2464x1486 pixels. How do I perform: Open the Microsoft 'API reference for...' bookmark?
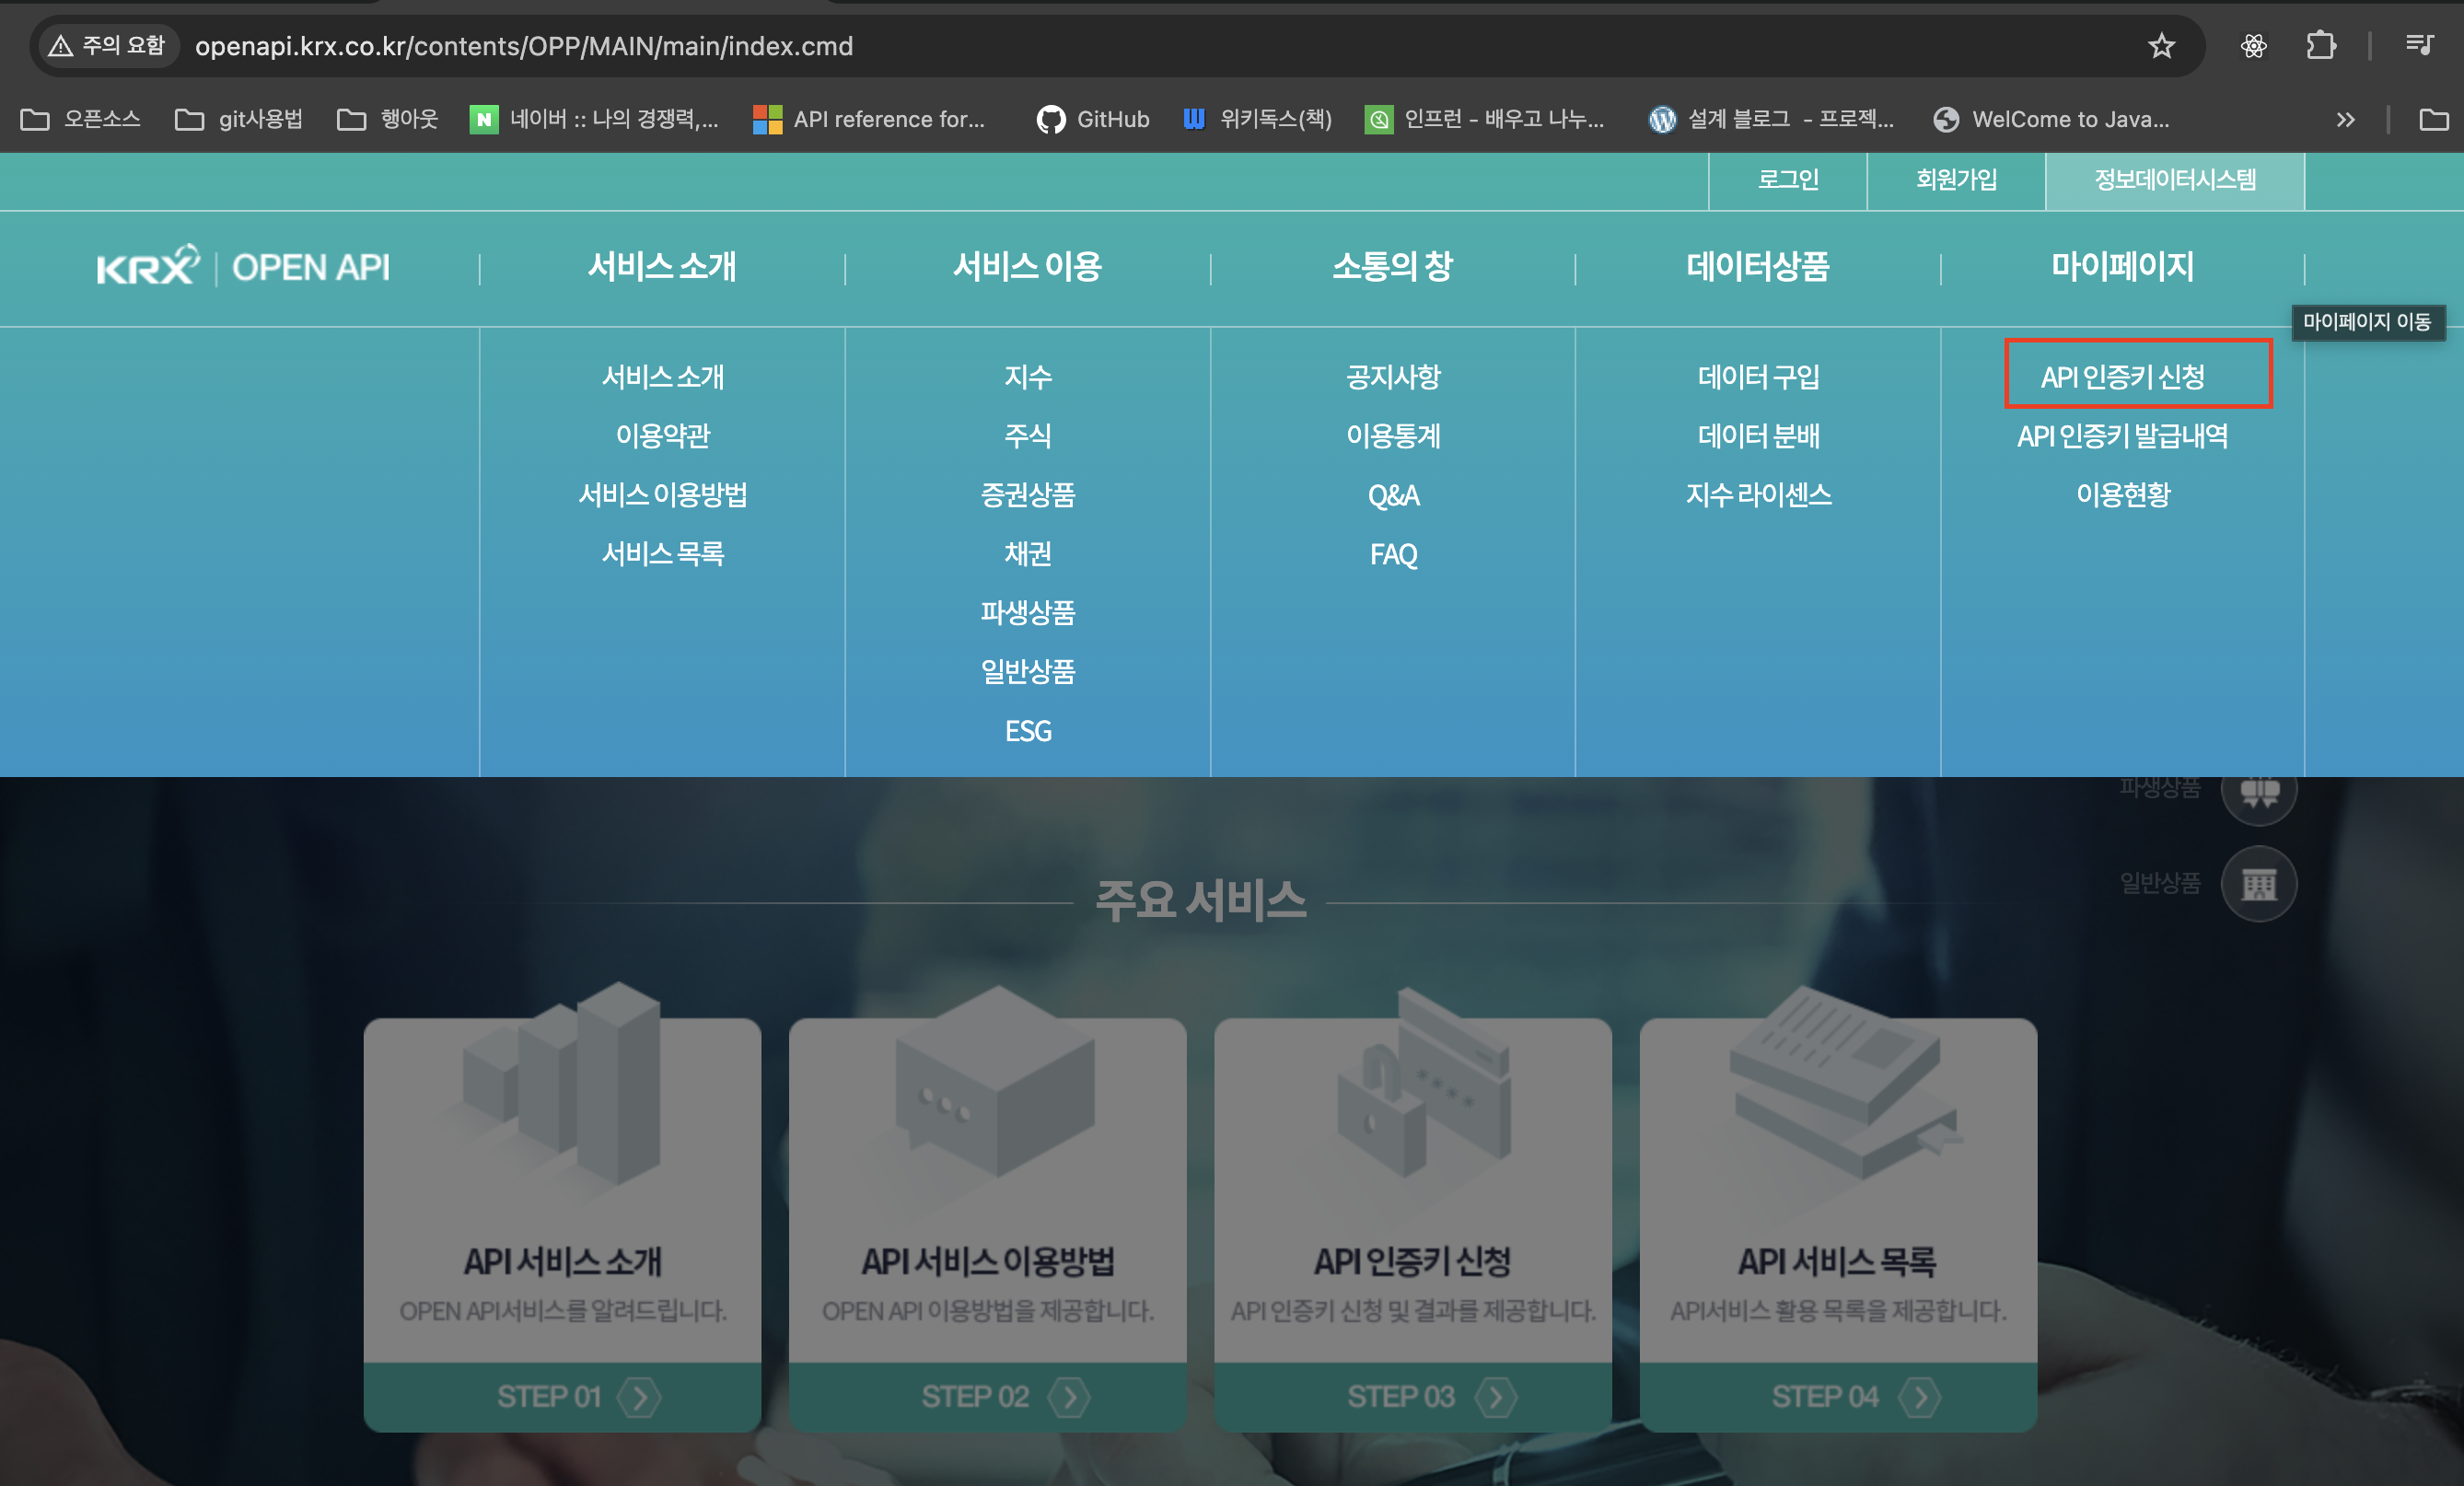(869, 119)
